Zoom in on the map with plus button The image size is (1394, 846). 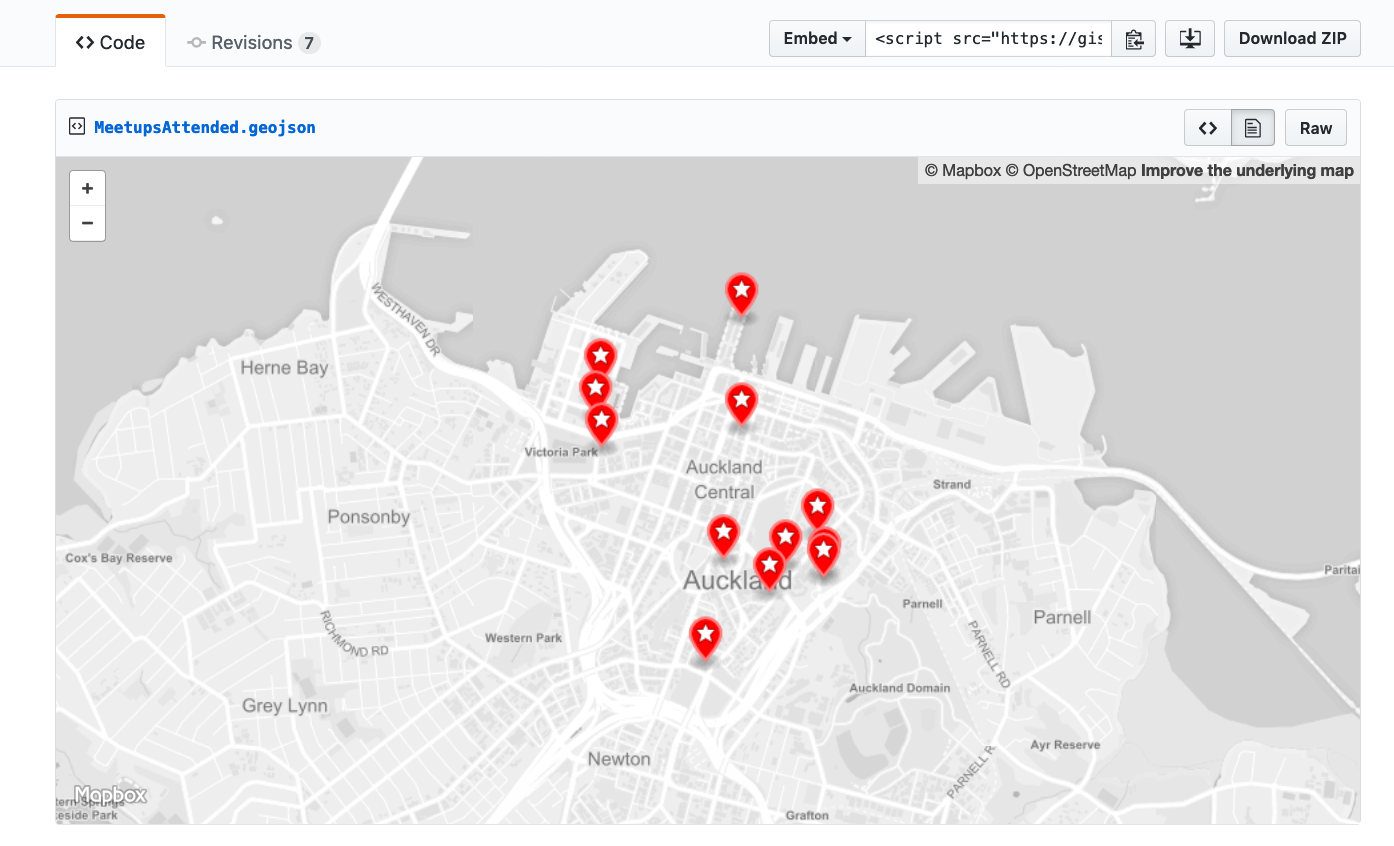[x=87, y=188]
